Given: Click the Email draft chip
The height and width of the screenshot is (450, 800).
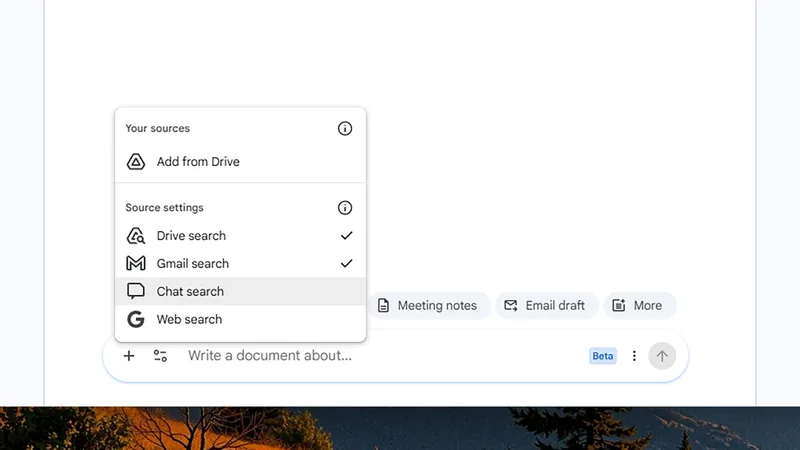Looking at the screenshot, I should pos(546,306).
